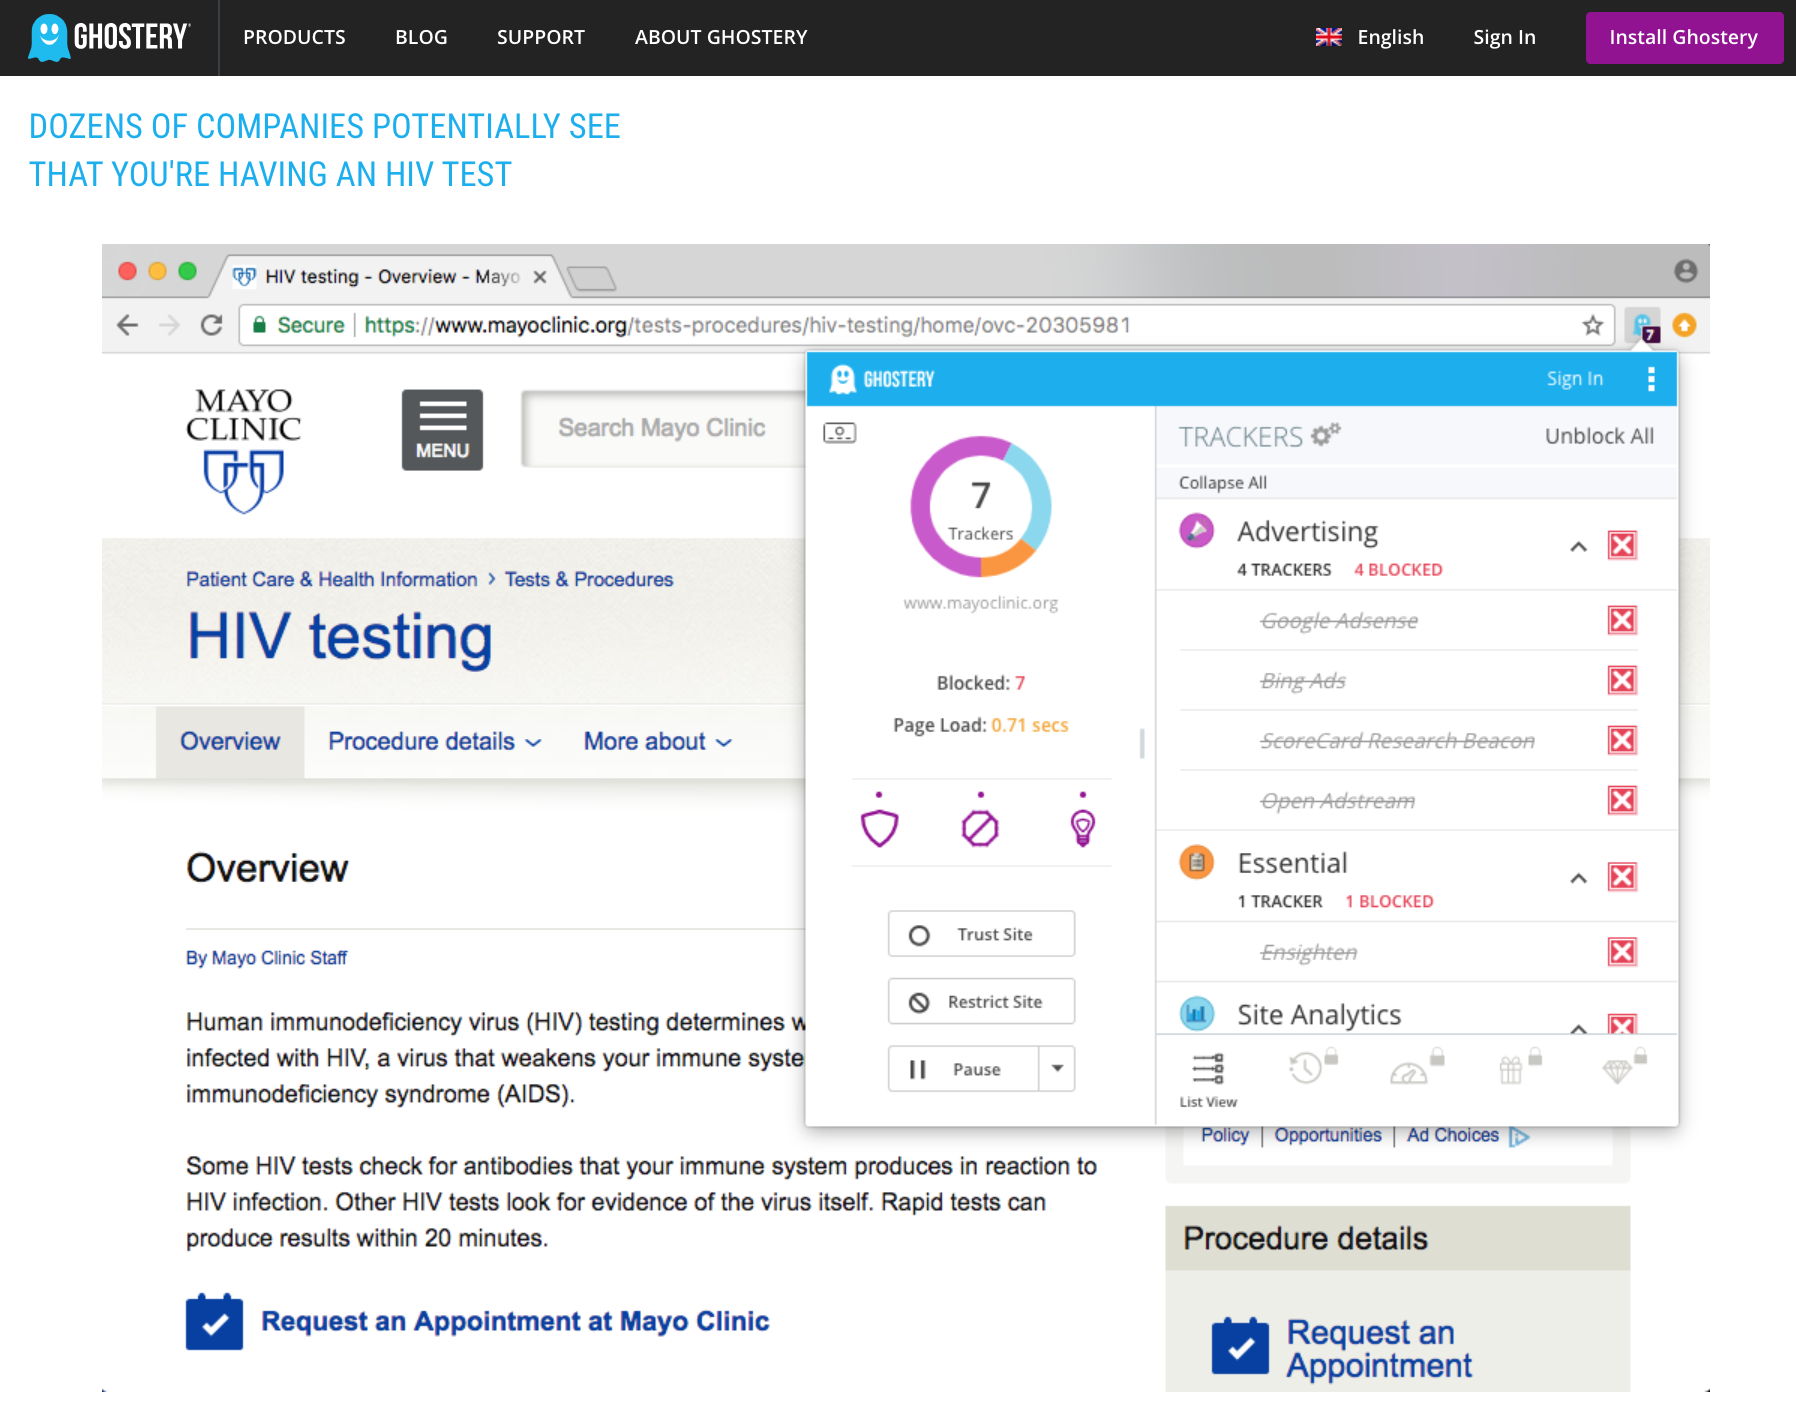This screenshot has height=1408, width=1796.
Task: Bookmark page with the star icon
Action: tap(1593, 325)
